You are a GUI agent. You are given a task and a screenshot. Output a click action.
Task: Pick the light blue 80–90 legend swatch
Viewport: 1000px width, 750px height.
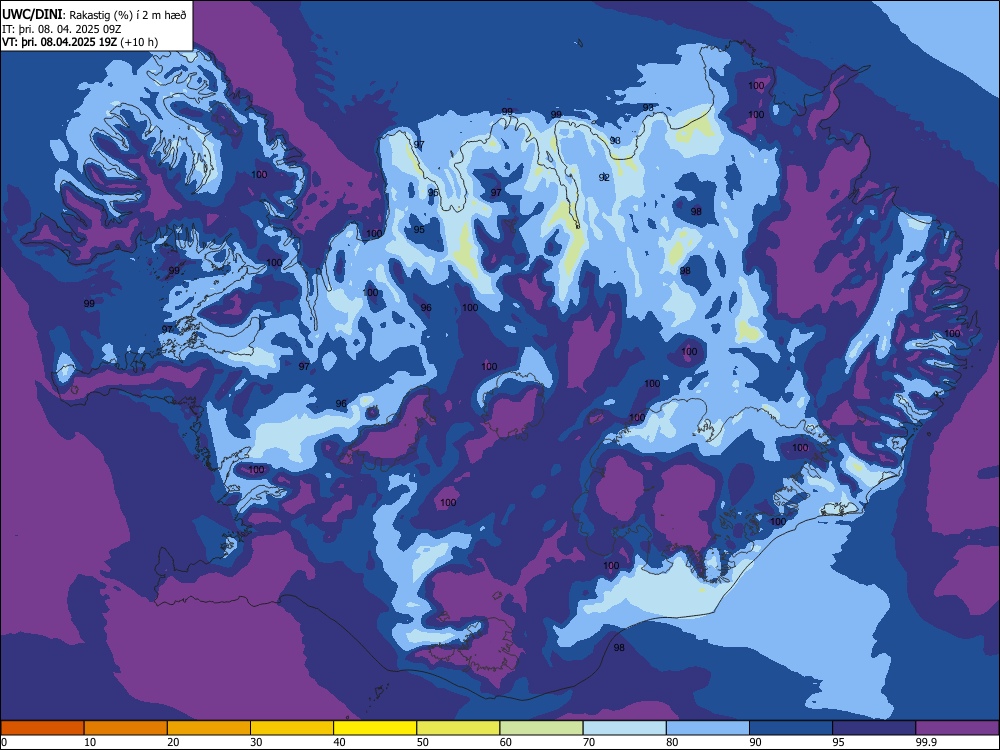[x=708, y=728]
